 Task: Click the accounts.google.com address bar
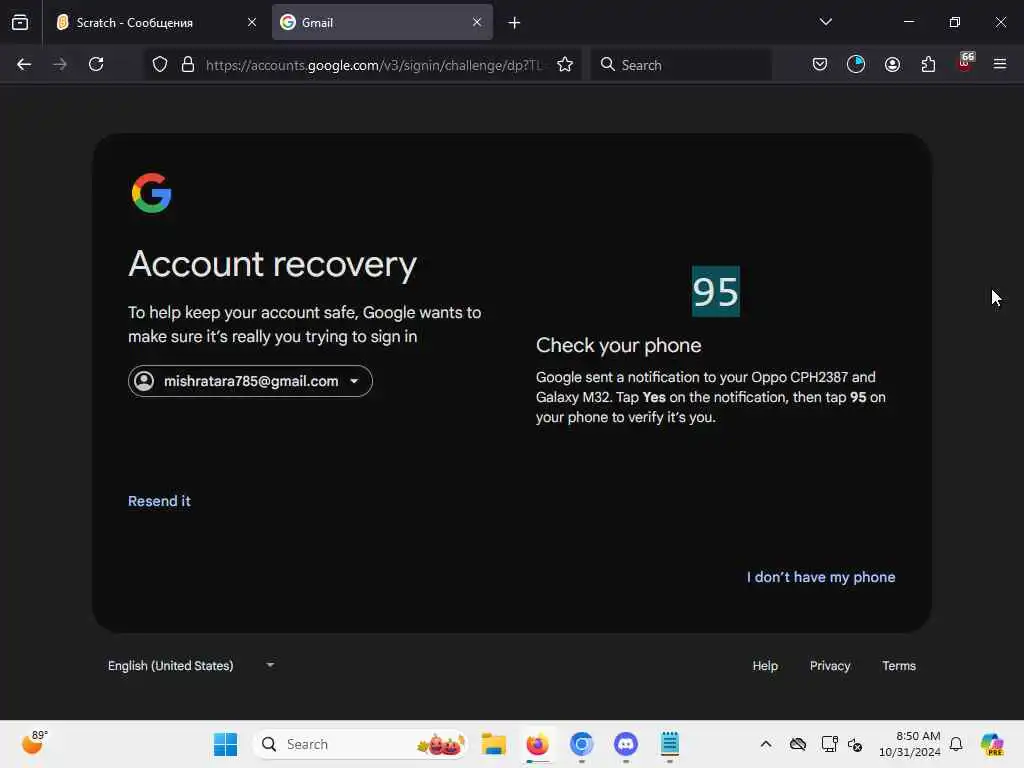tap(374, 65)
